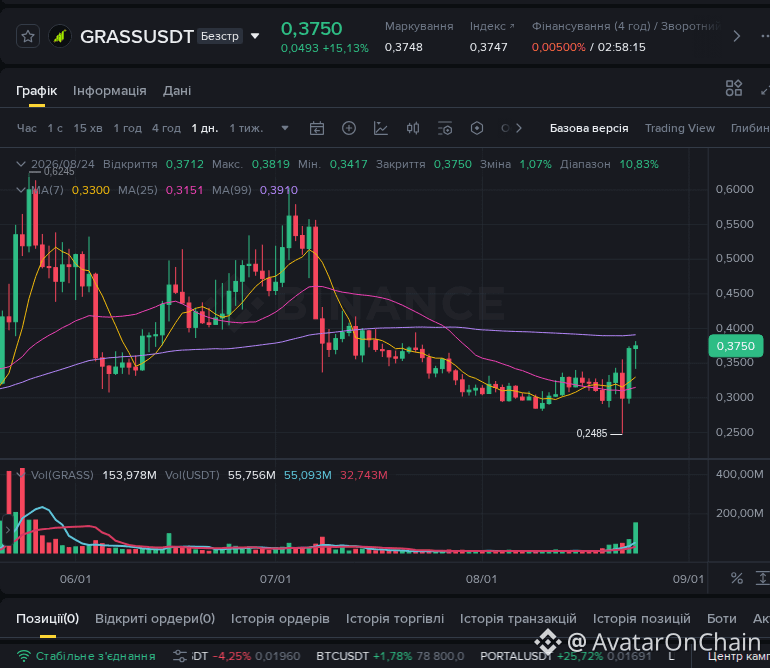Switch to the Інформація tab
This screenshot has width=770, height=668.
point(110,91)
